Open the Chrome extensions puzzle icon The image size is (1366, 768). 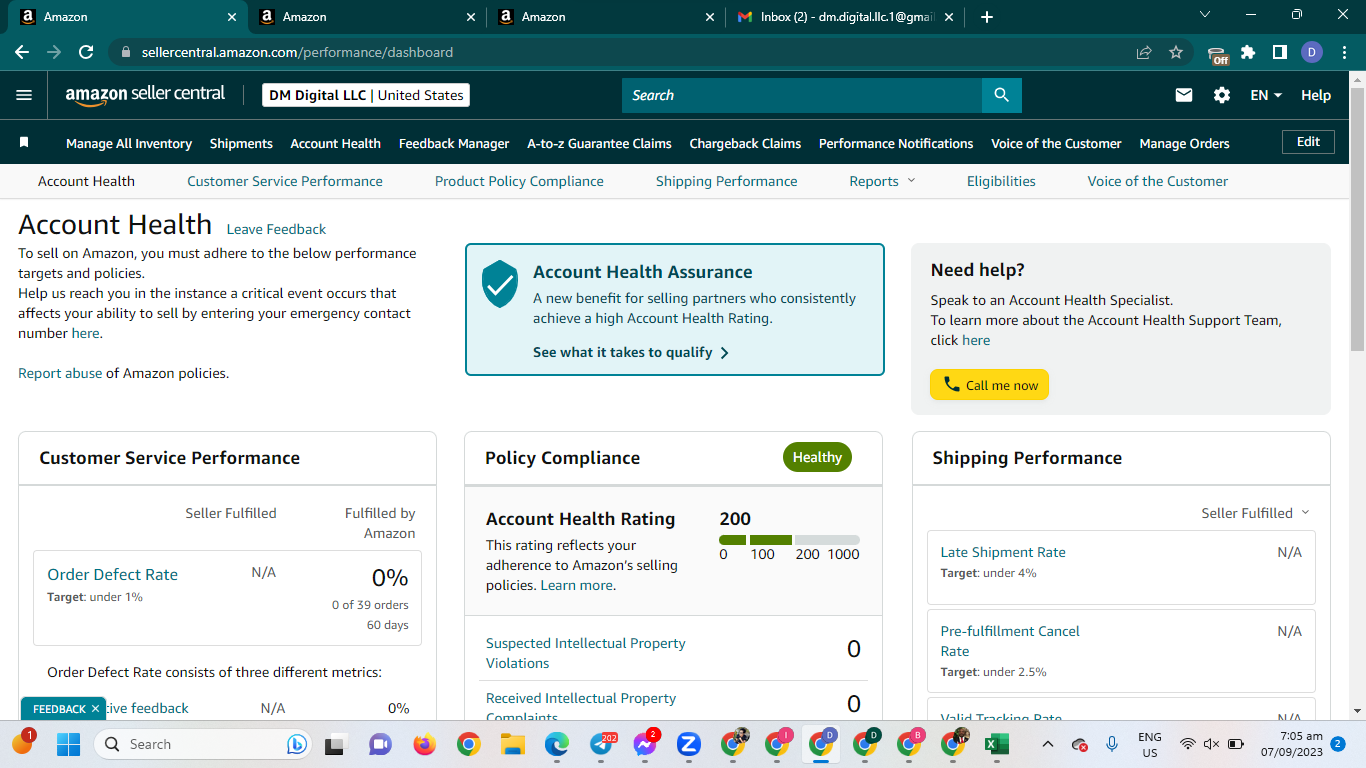(1248, 52)
